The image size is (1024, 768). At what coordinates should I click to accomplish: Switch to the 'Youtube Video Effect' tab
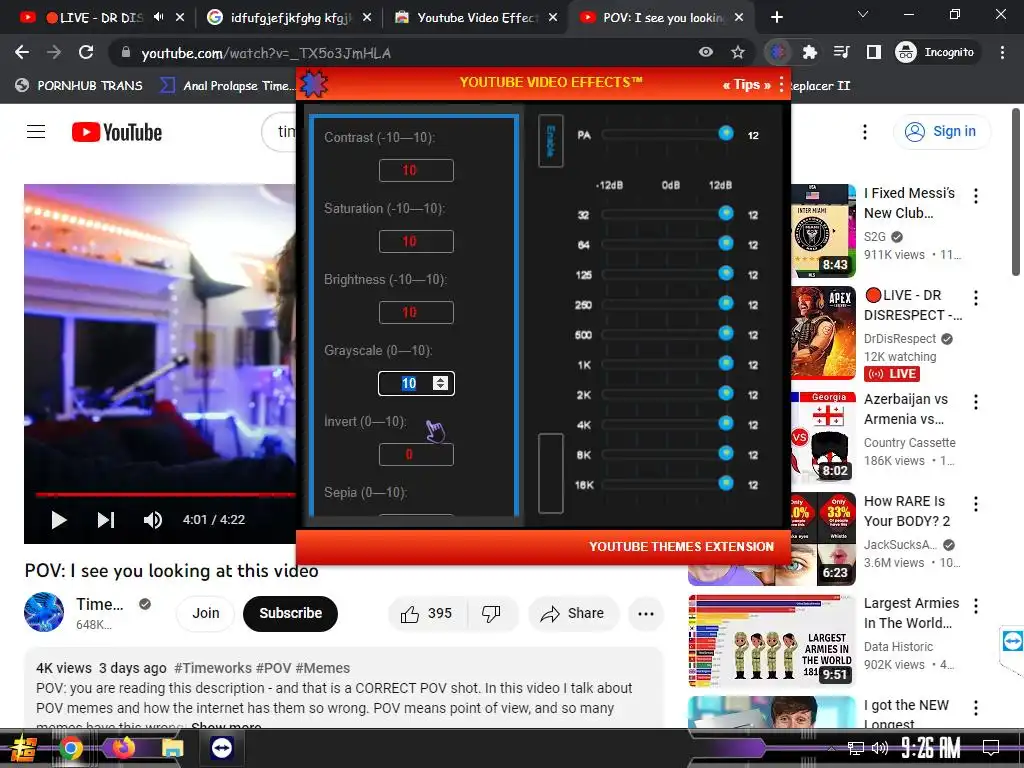[477, 18]
